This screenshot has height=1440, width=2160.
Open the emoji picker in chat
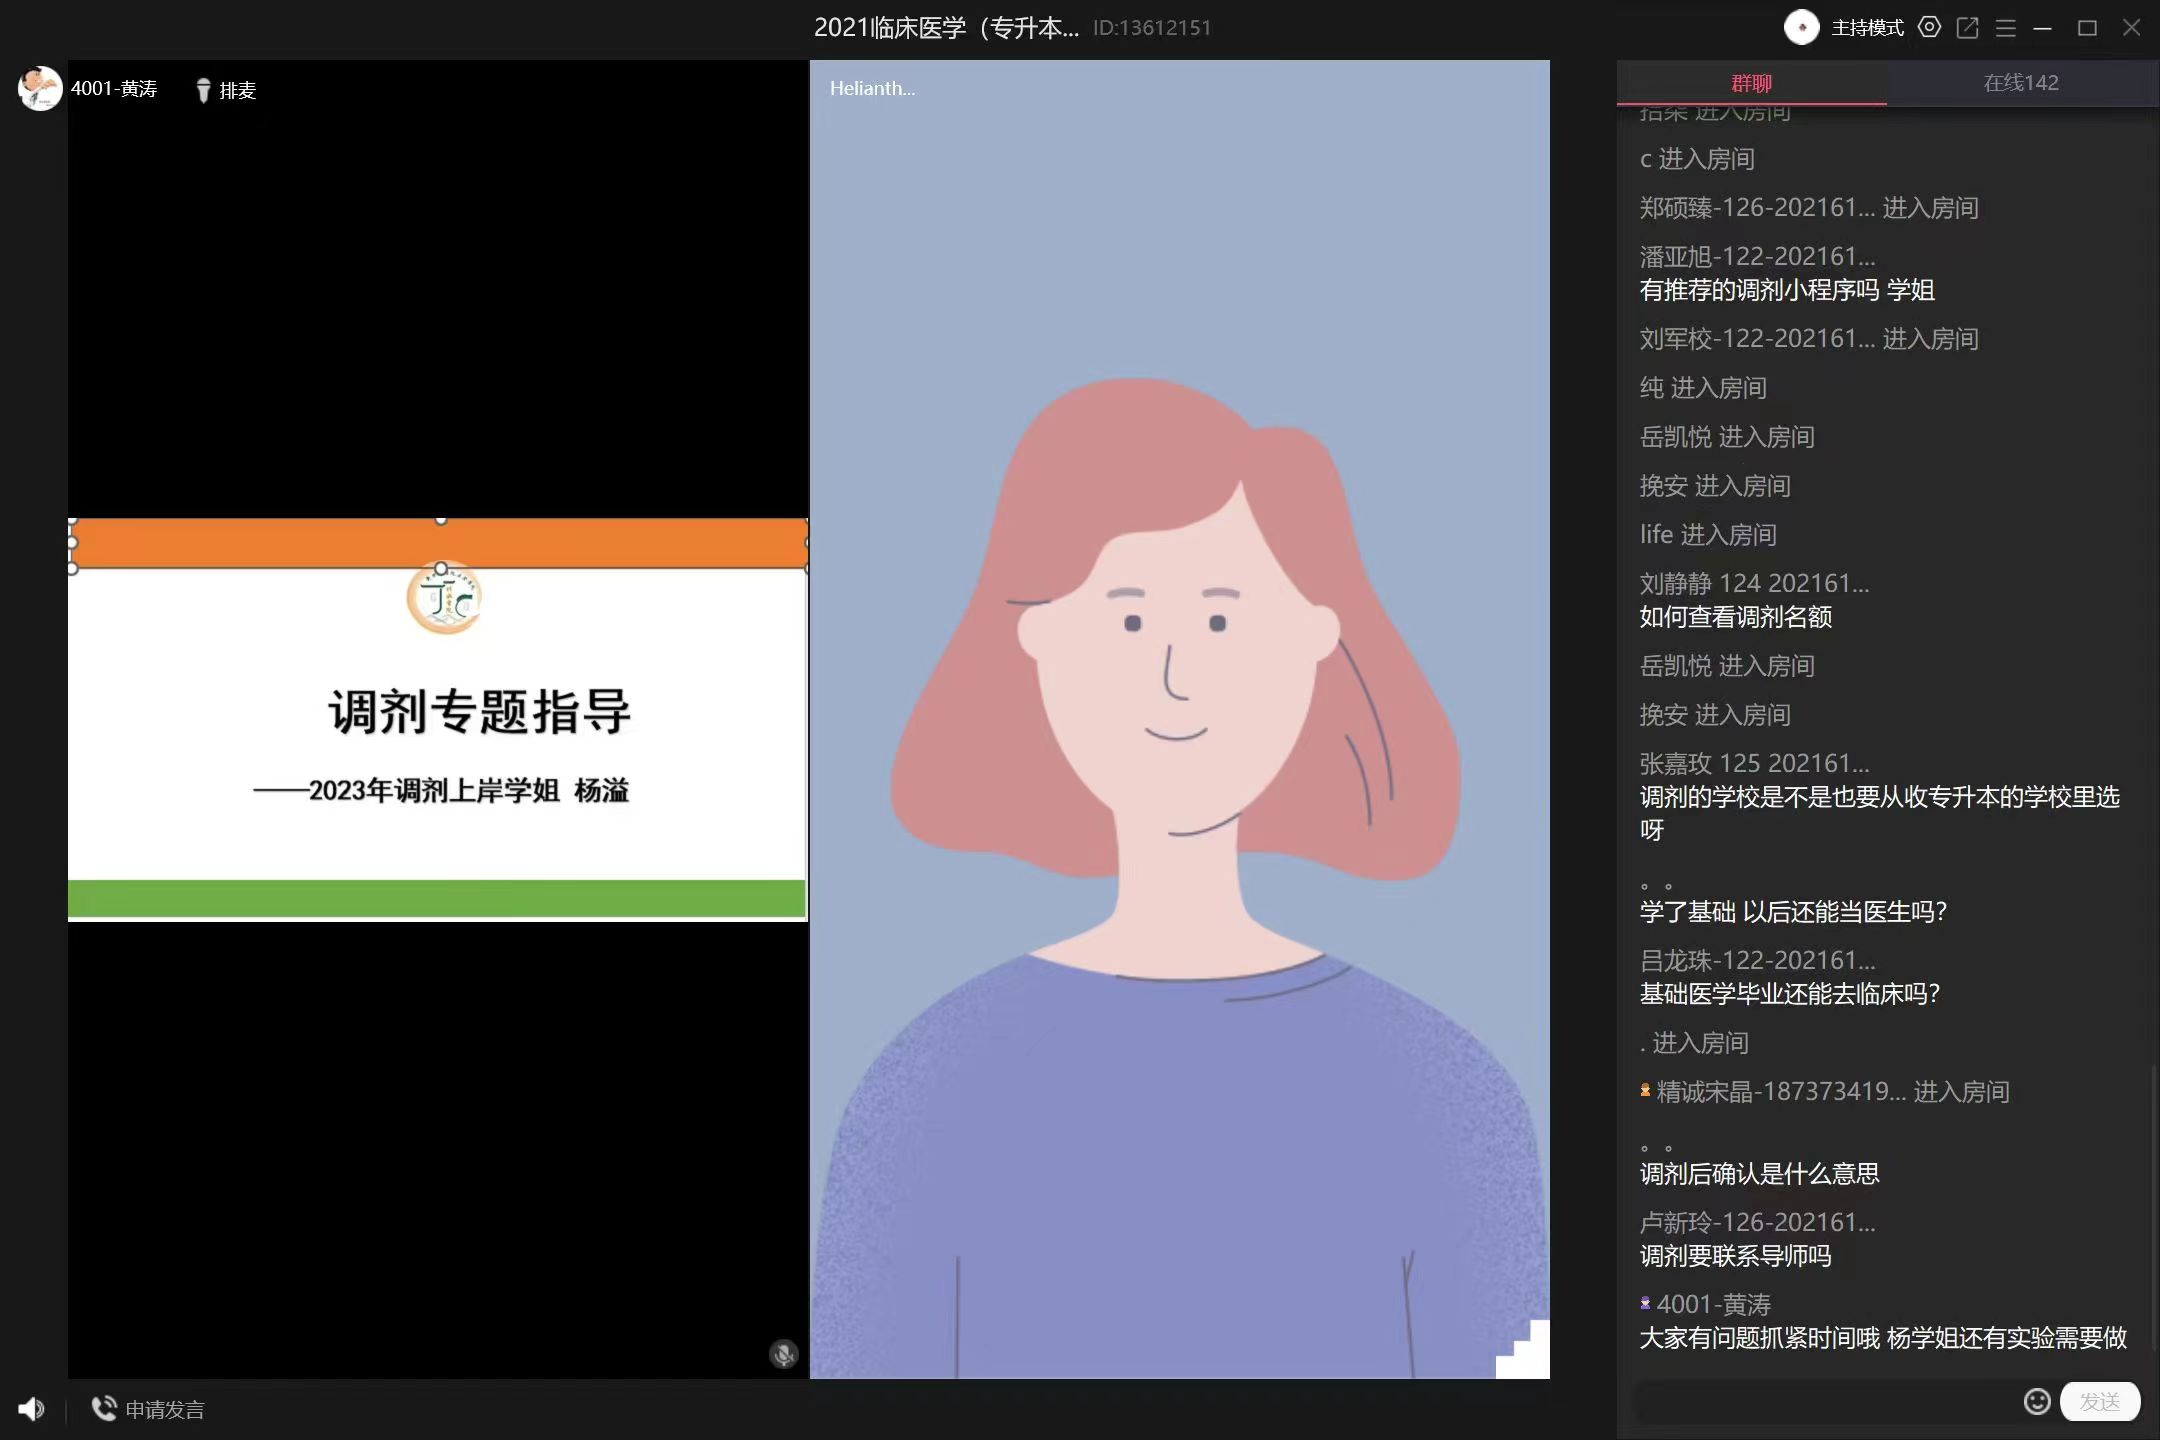click(2036, 1401)
